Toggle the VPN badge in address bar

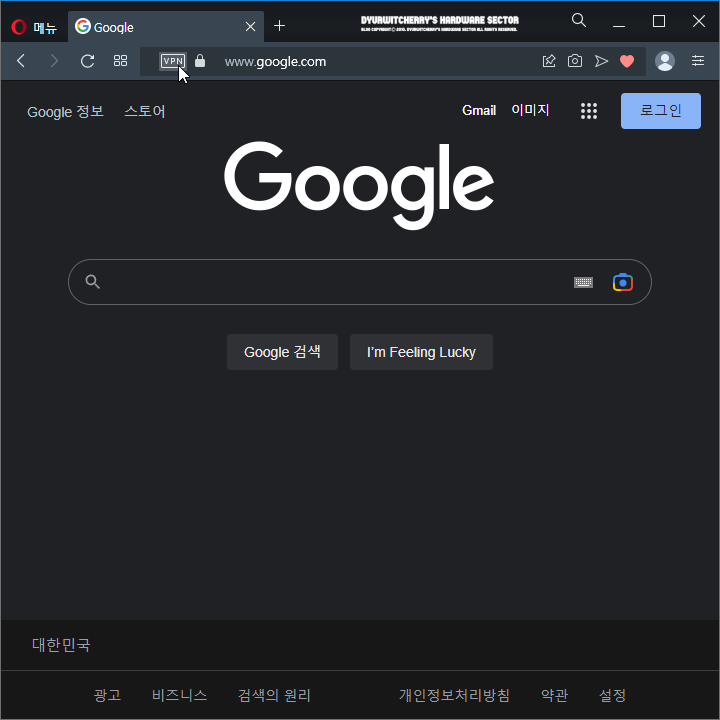173,61
